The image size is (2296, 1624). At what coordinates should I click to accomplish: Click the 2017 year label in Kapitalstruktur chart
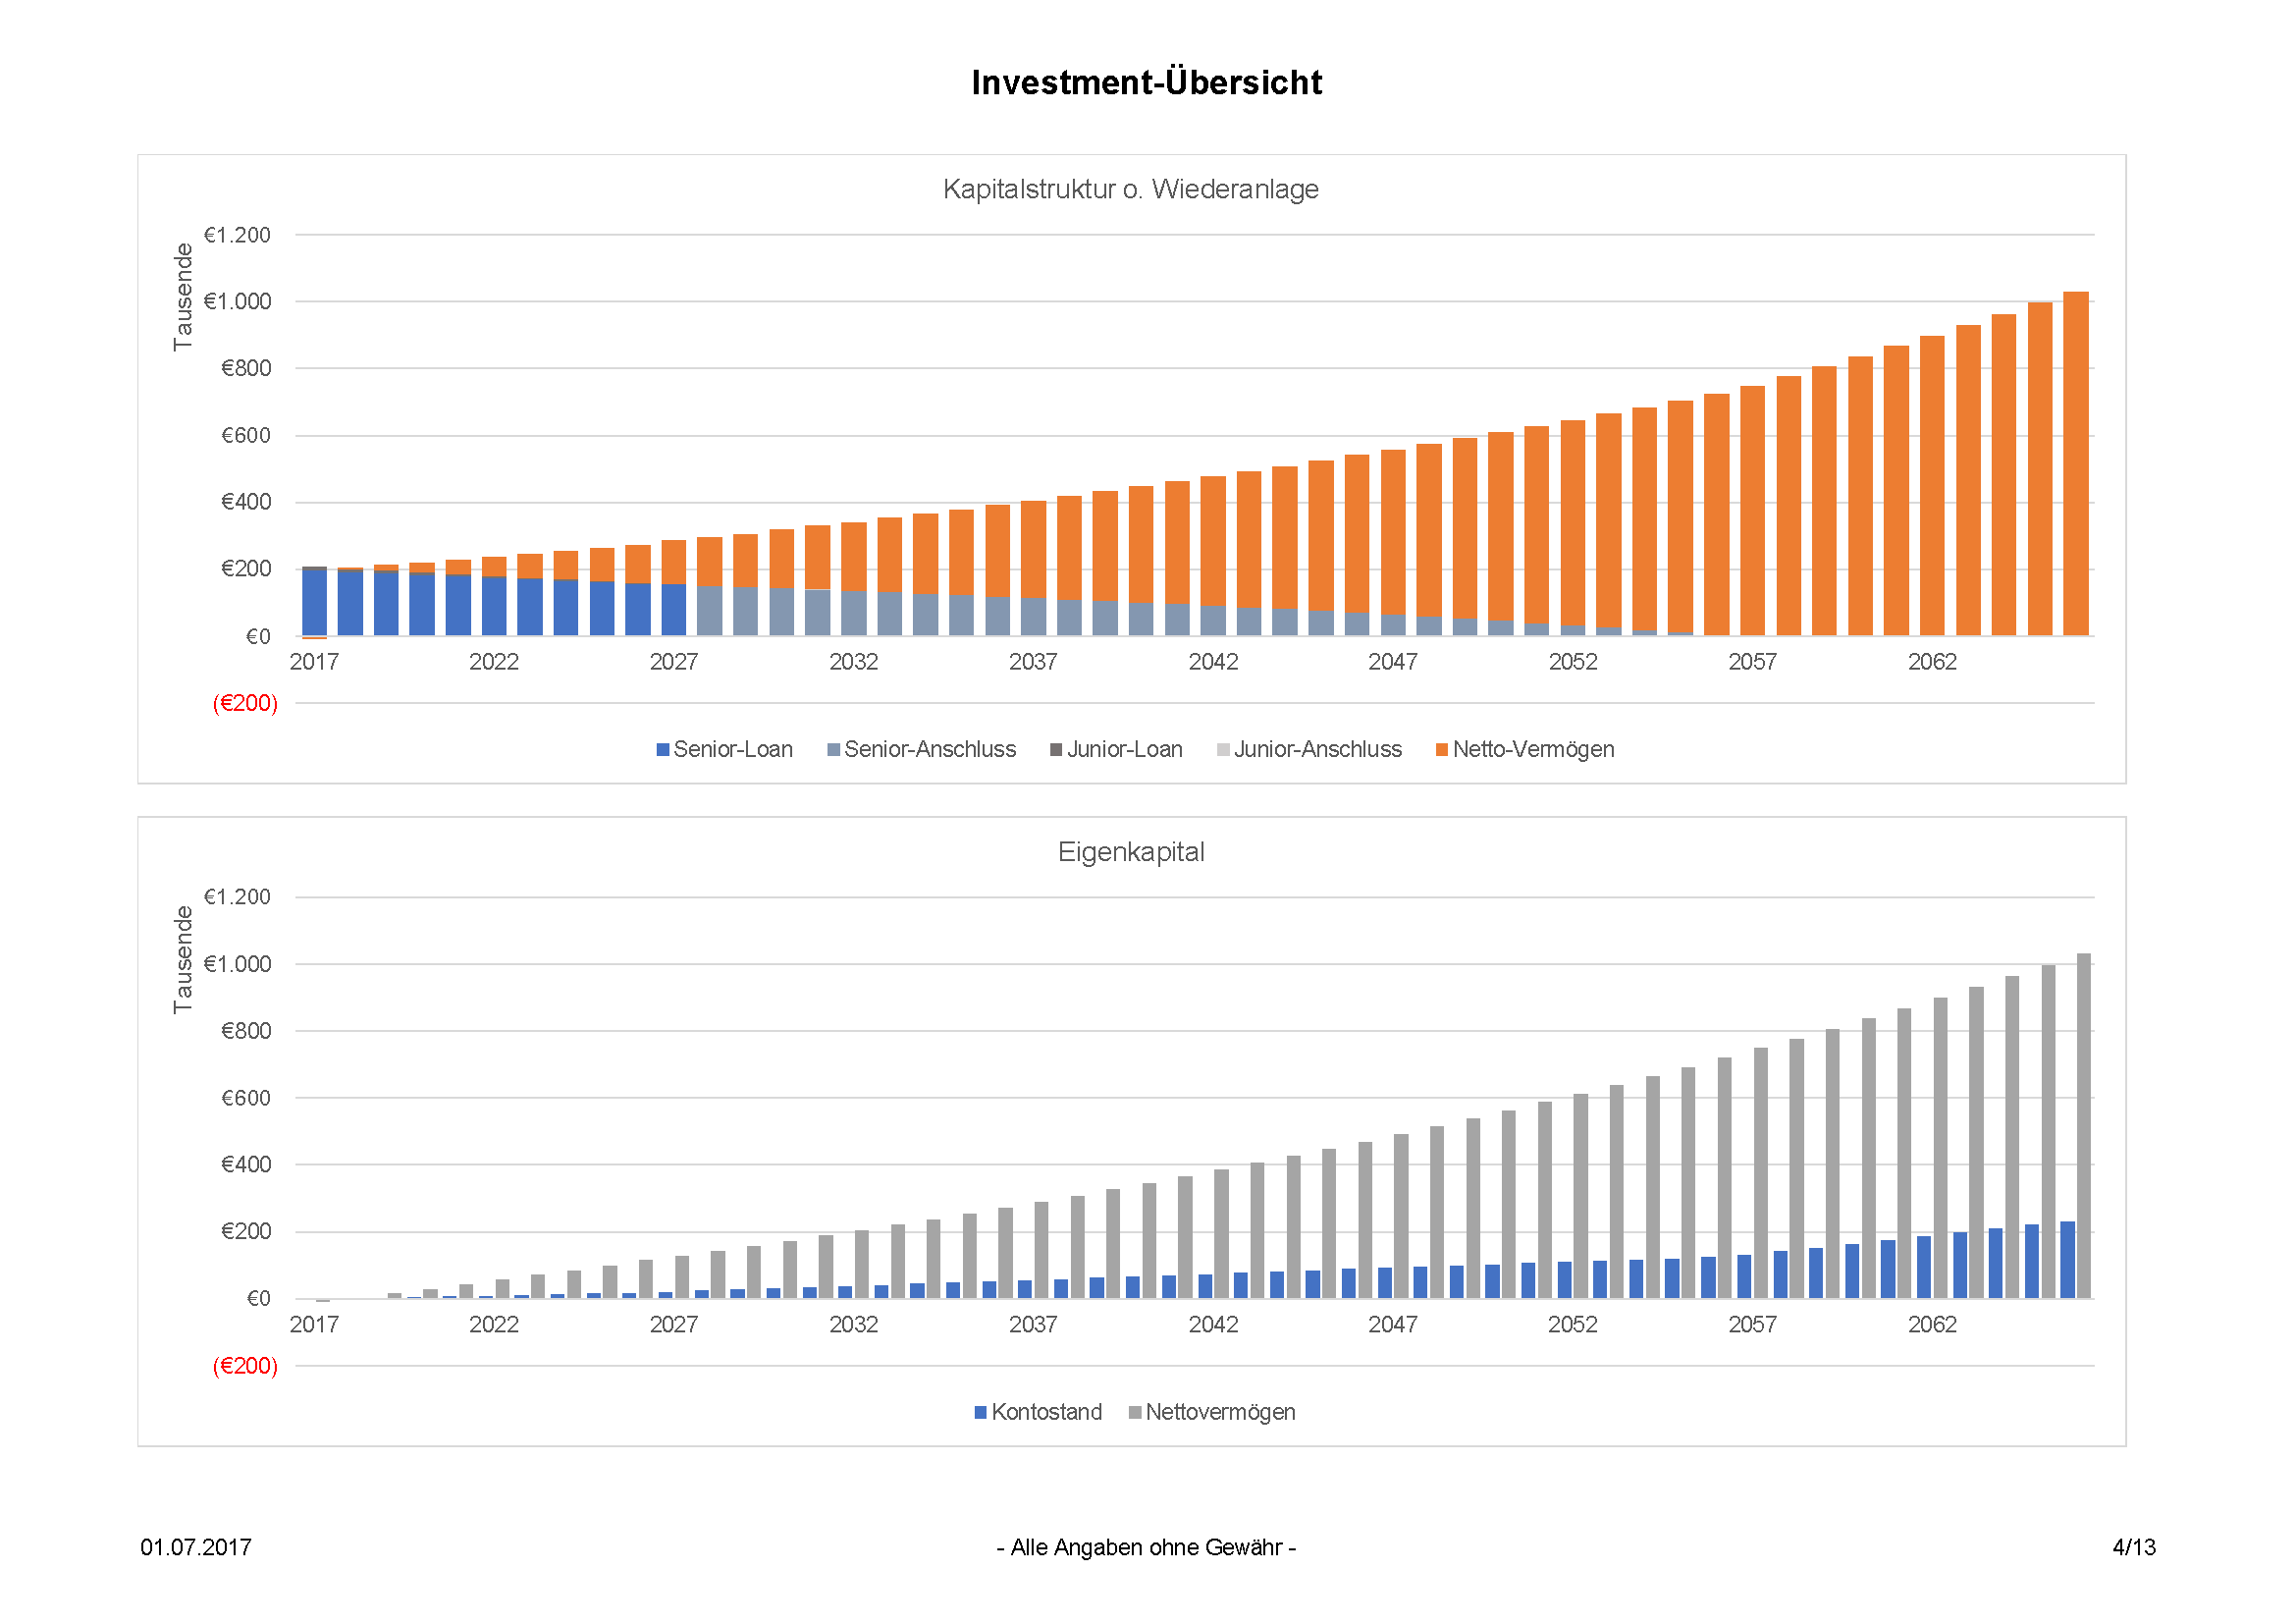[x=314, y=662]
